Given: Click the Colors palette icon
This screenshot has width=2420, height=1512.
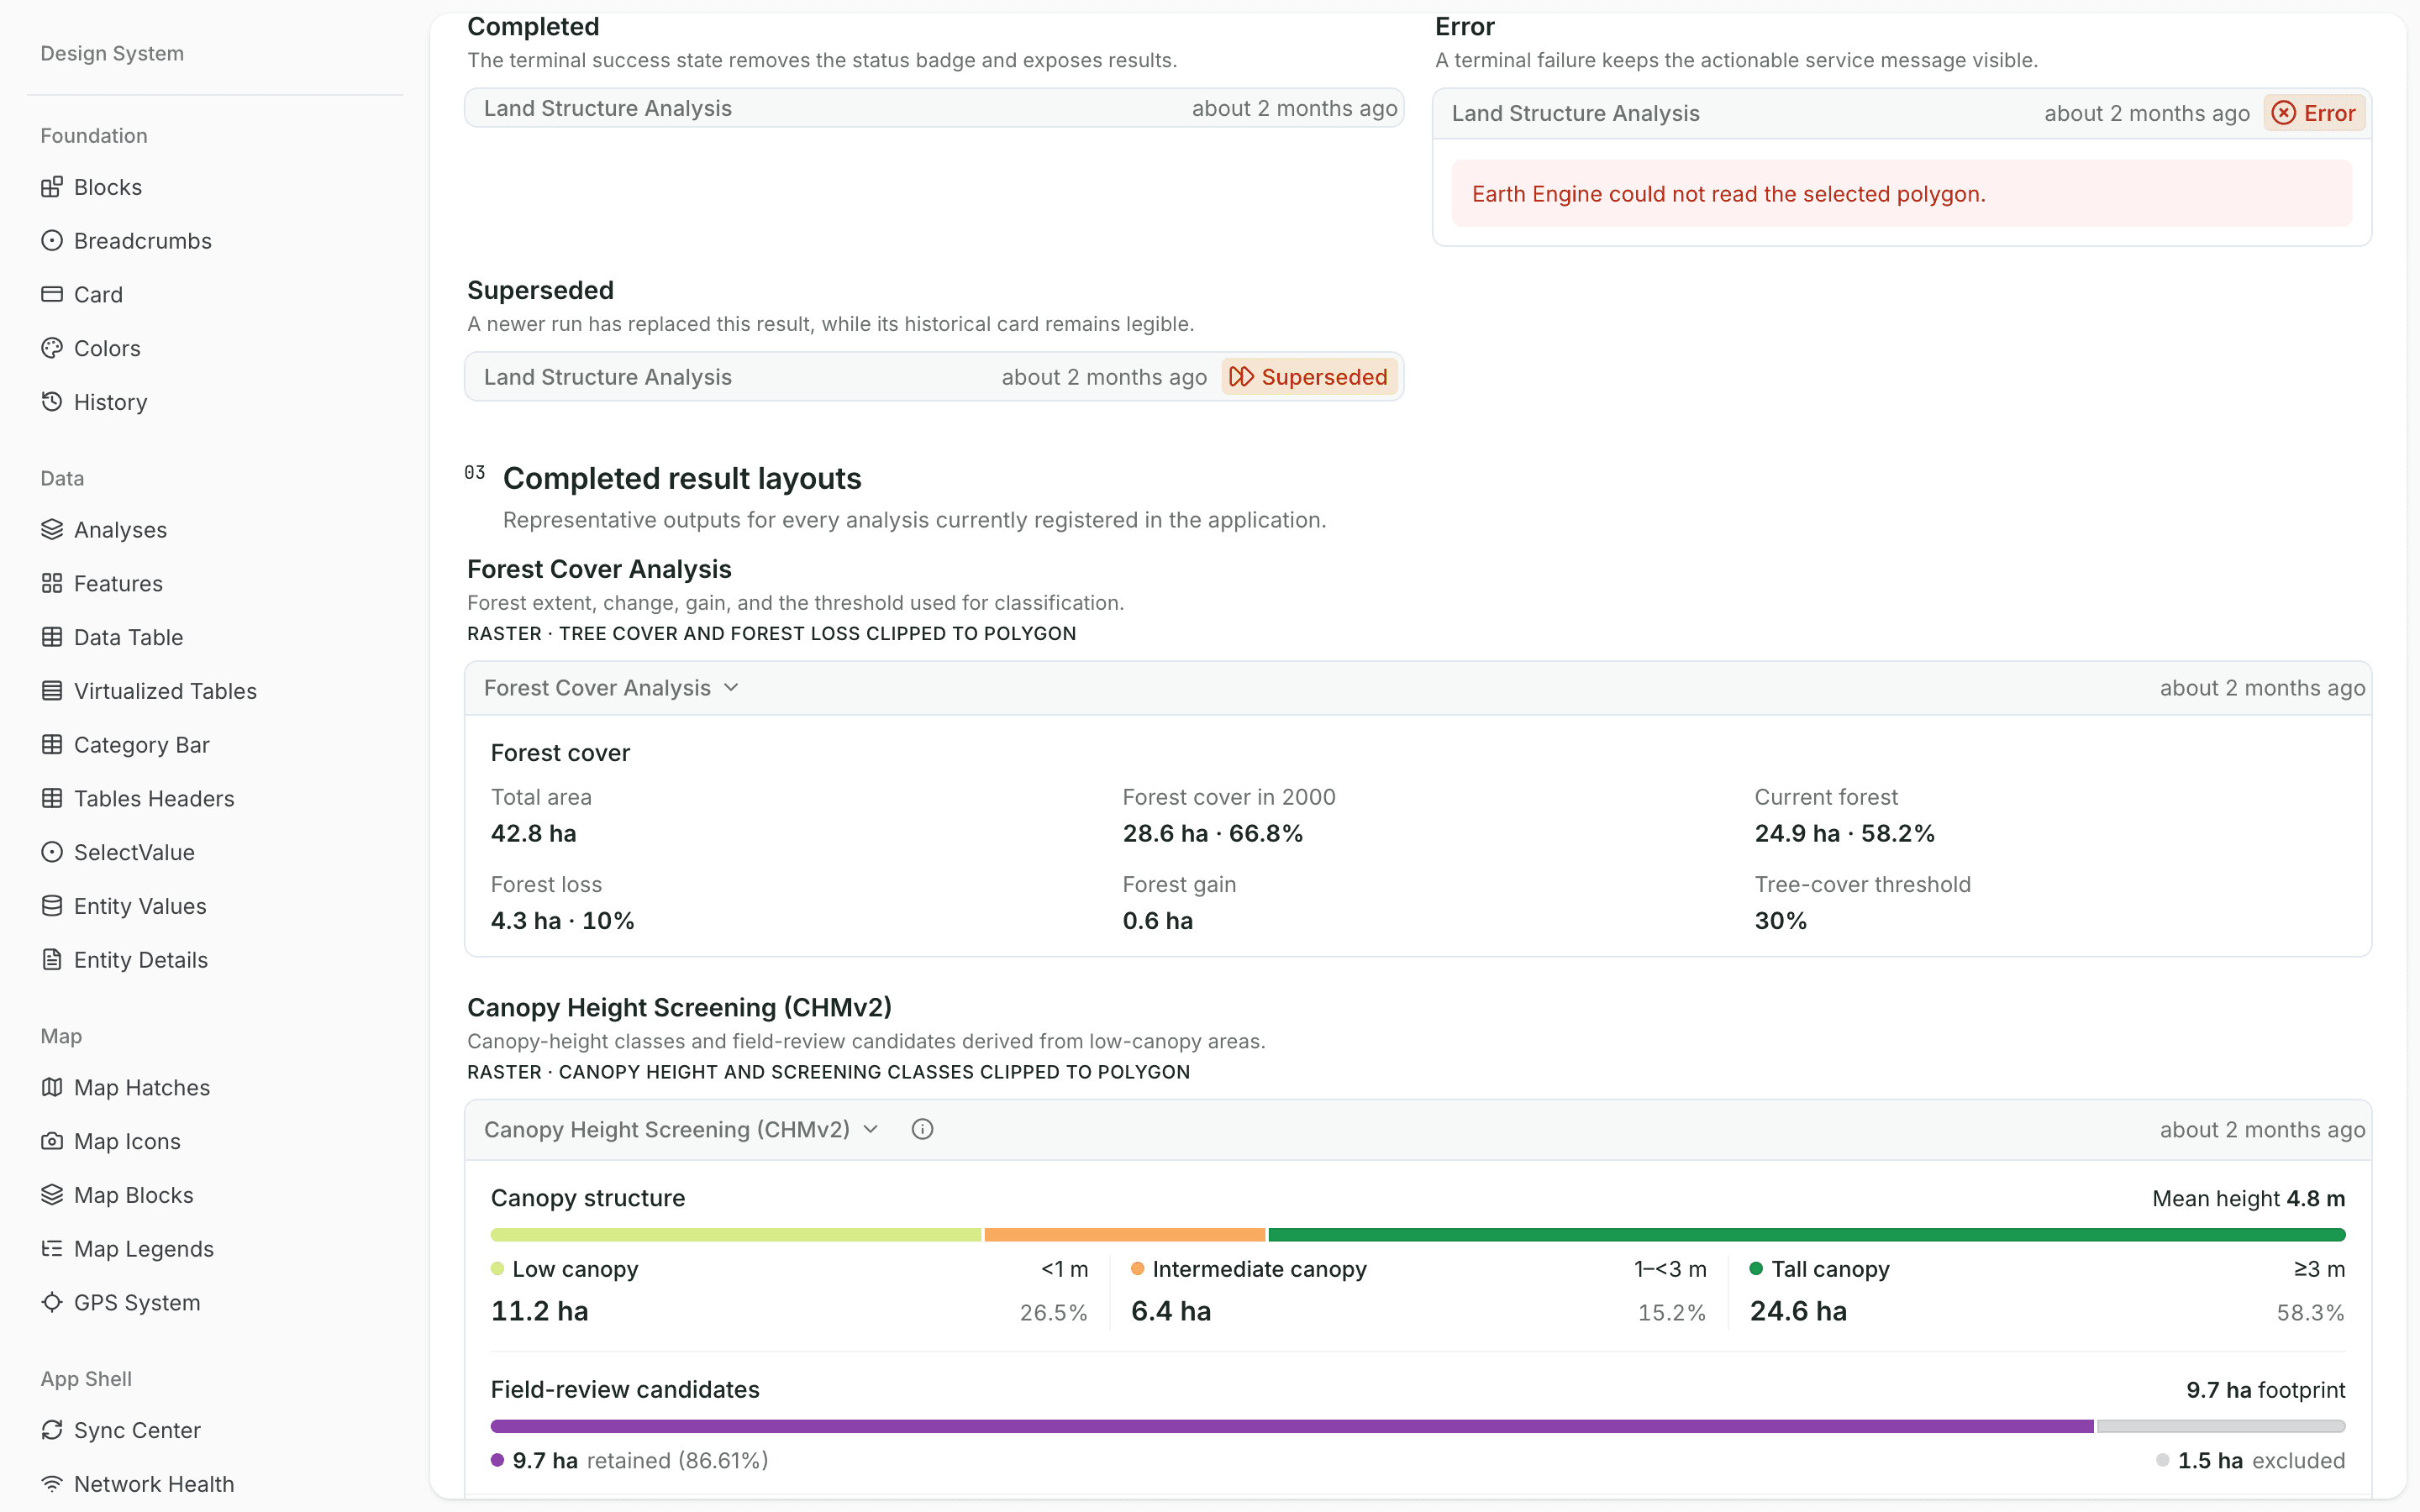Looking at the screenshot, I should click(52, 348).
